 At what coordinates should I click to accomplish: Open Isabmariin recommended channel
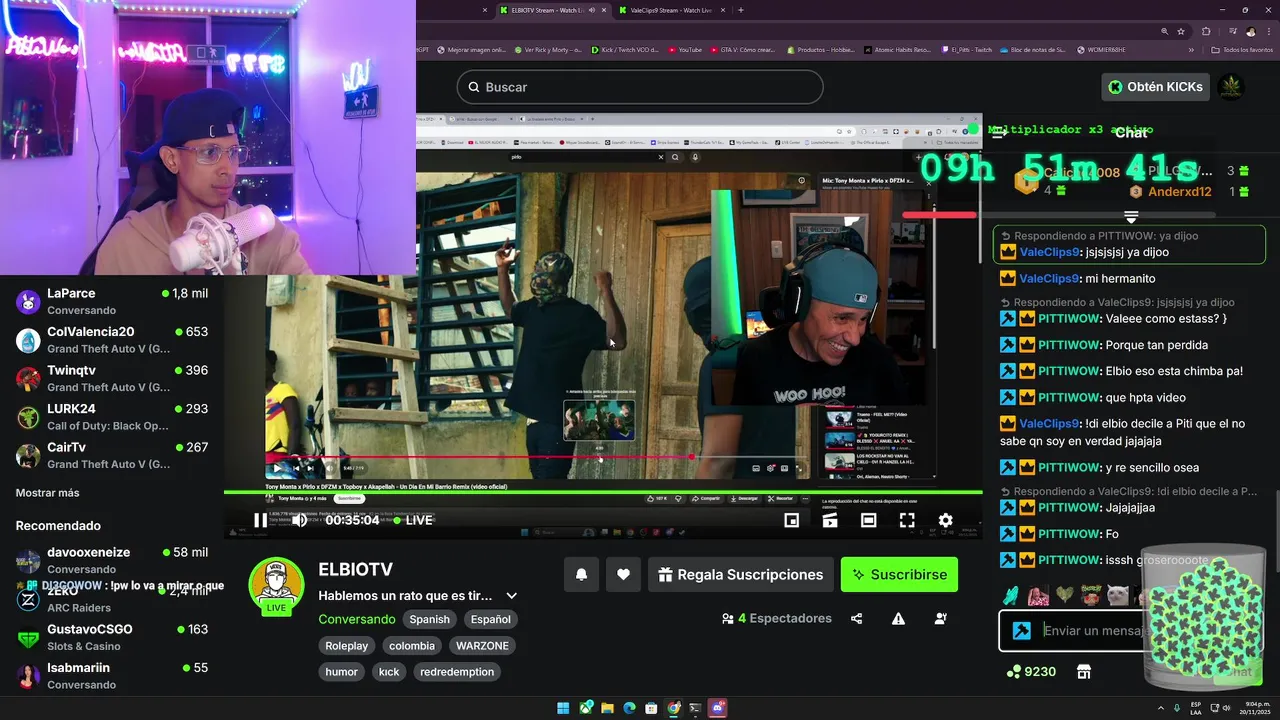tap(112, 675)
